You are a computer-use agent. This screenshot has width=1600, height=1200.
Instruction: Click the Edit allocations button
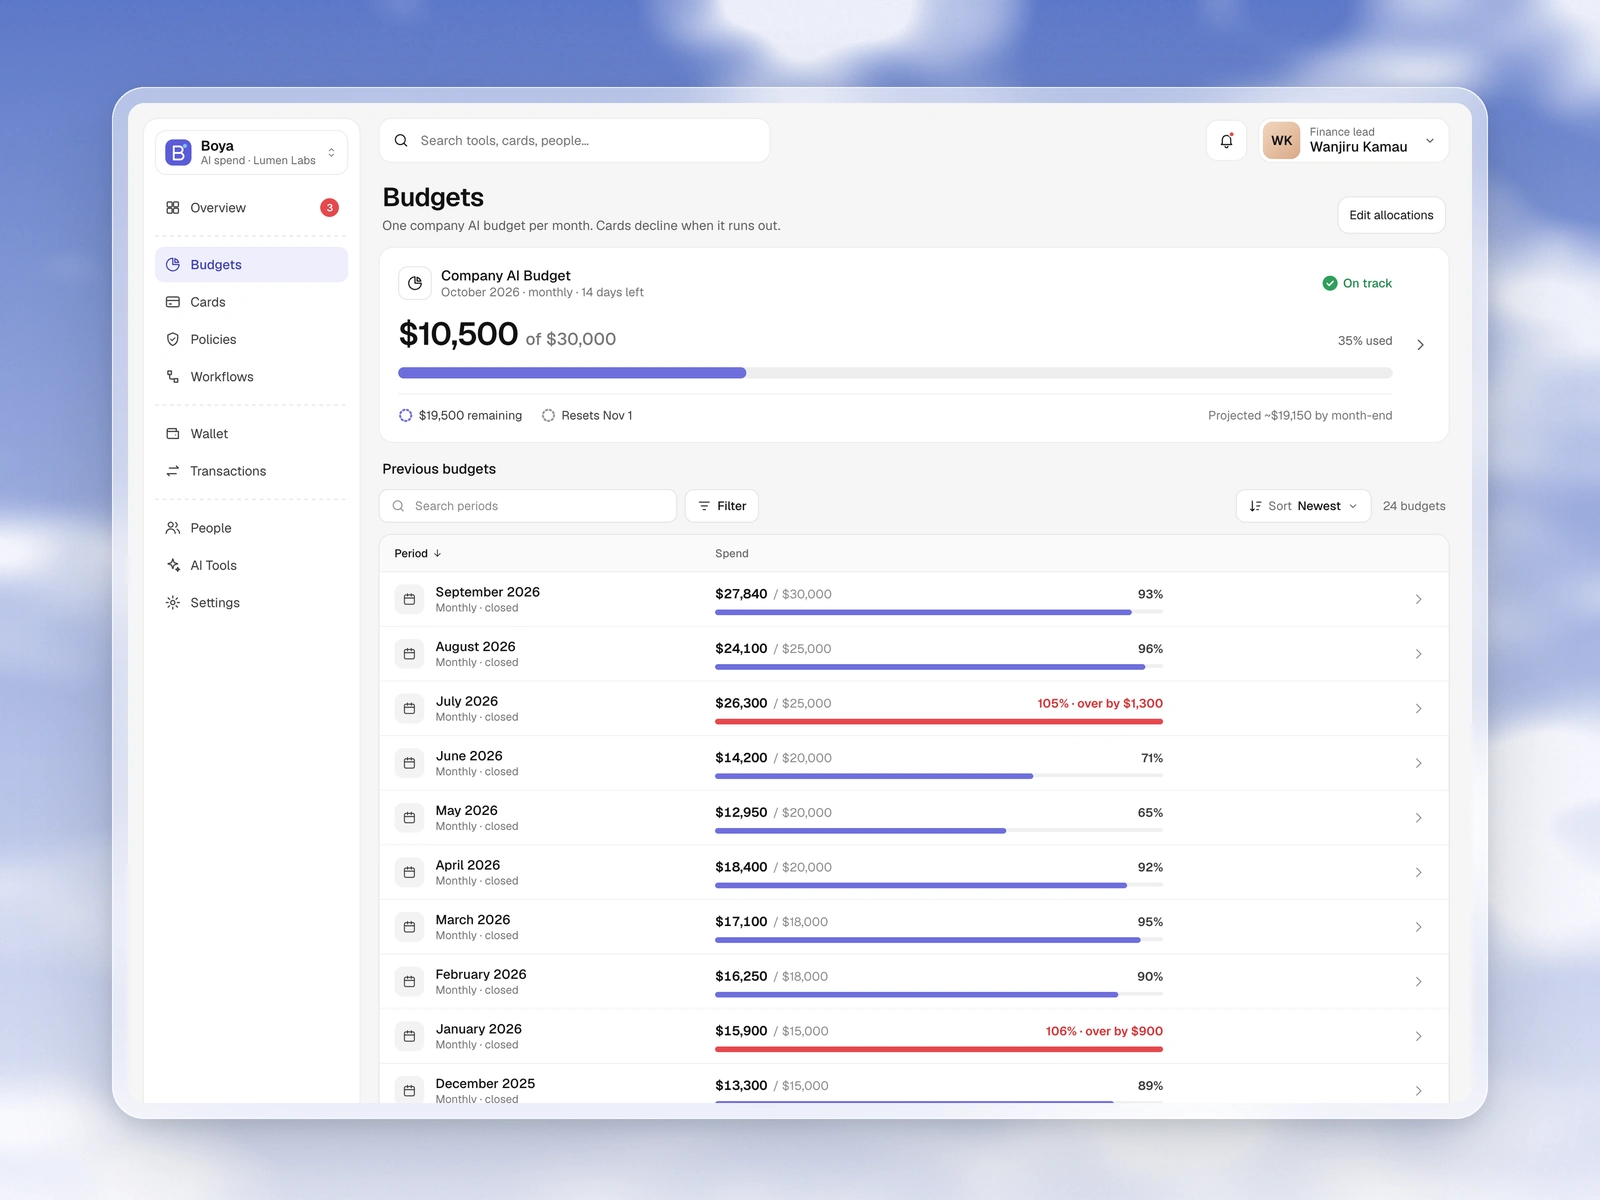1391,215
